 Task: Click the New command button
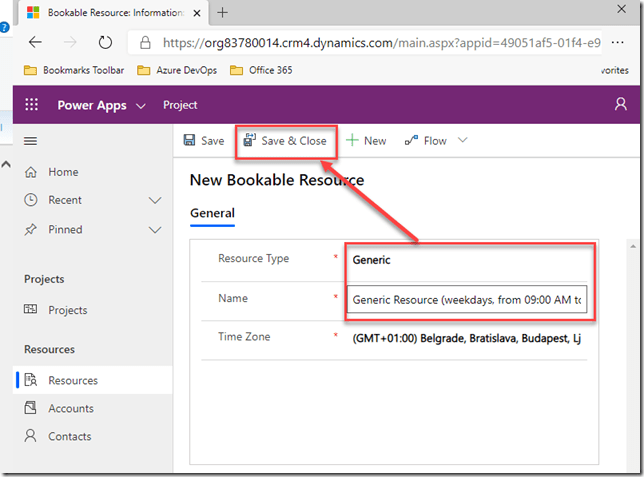click(366, 141)
